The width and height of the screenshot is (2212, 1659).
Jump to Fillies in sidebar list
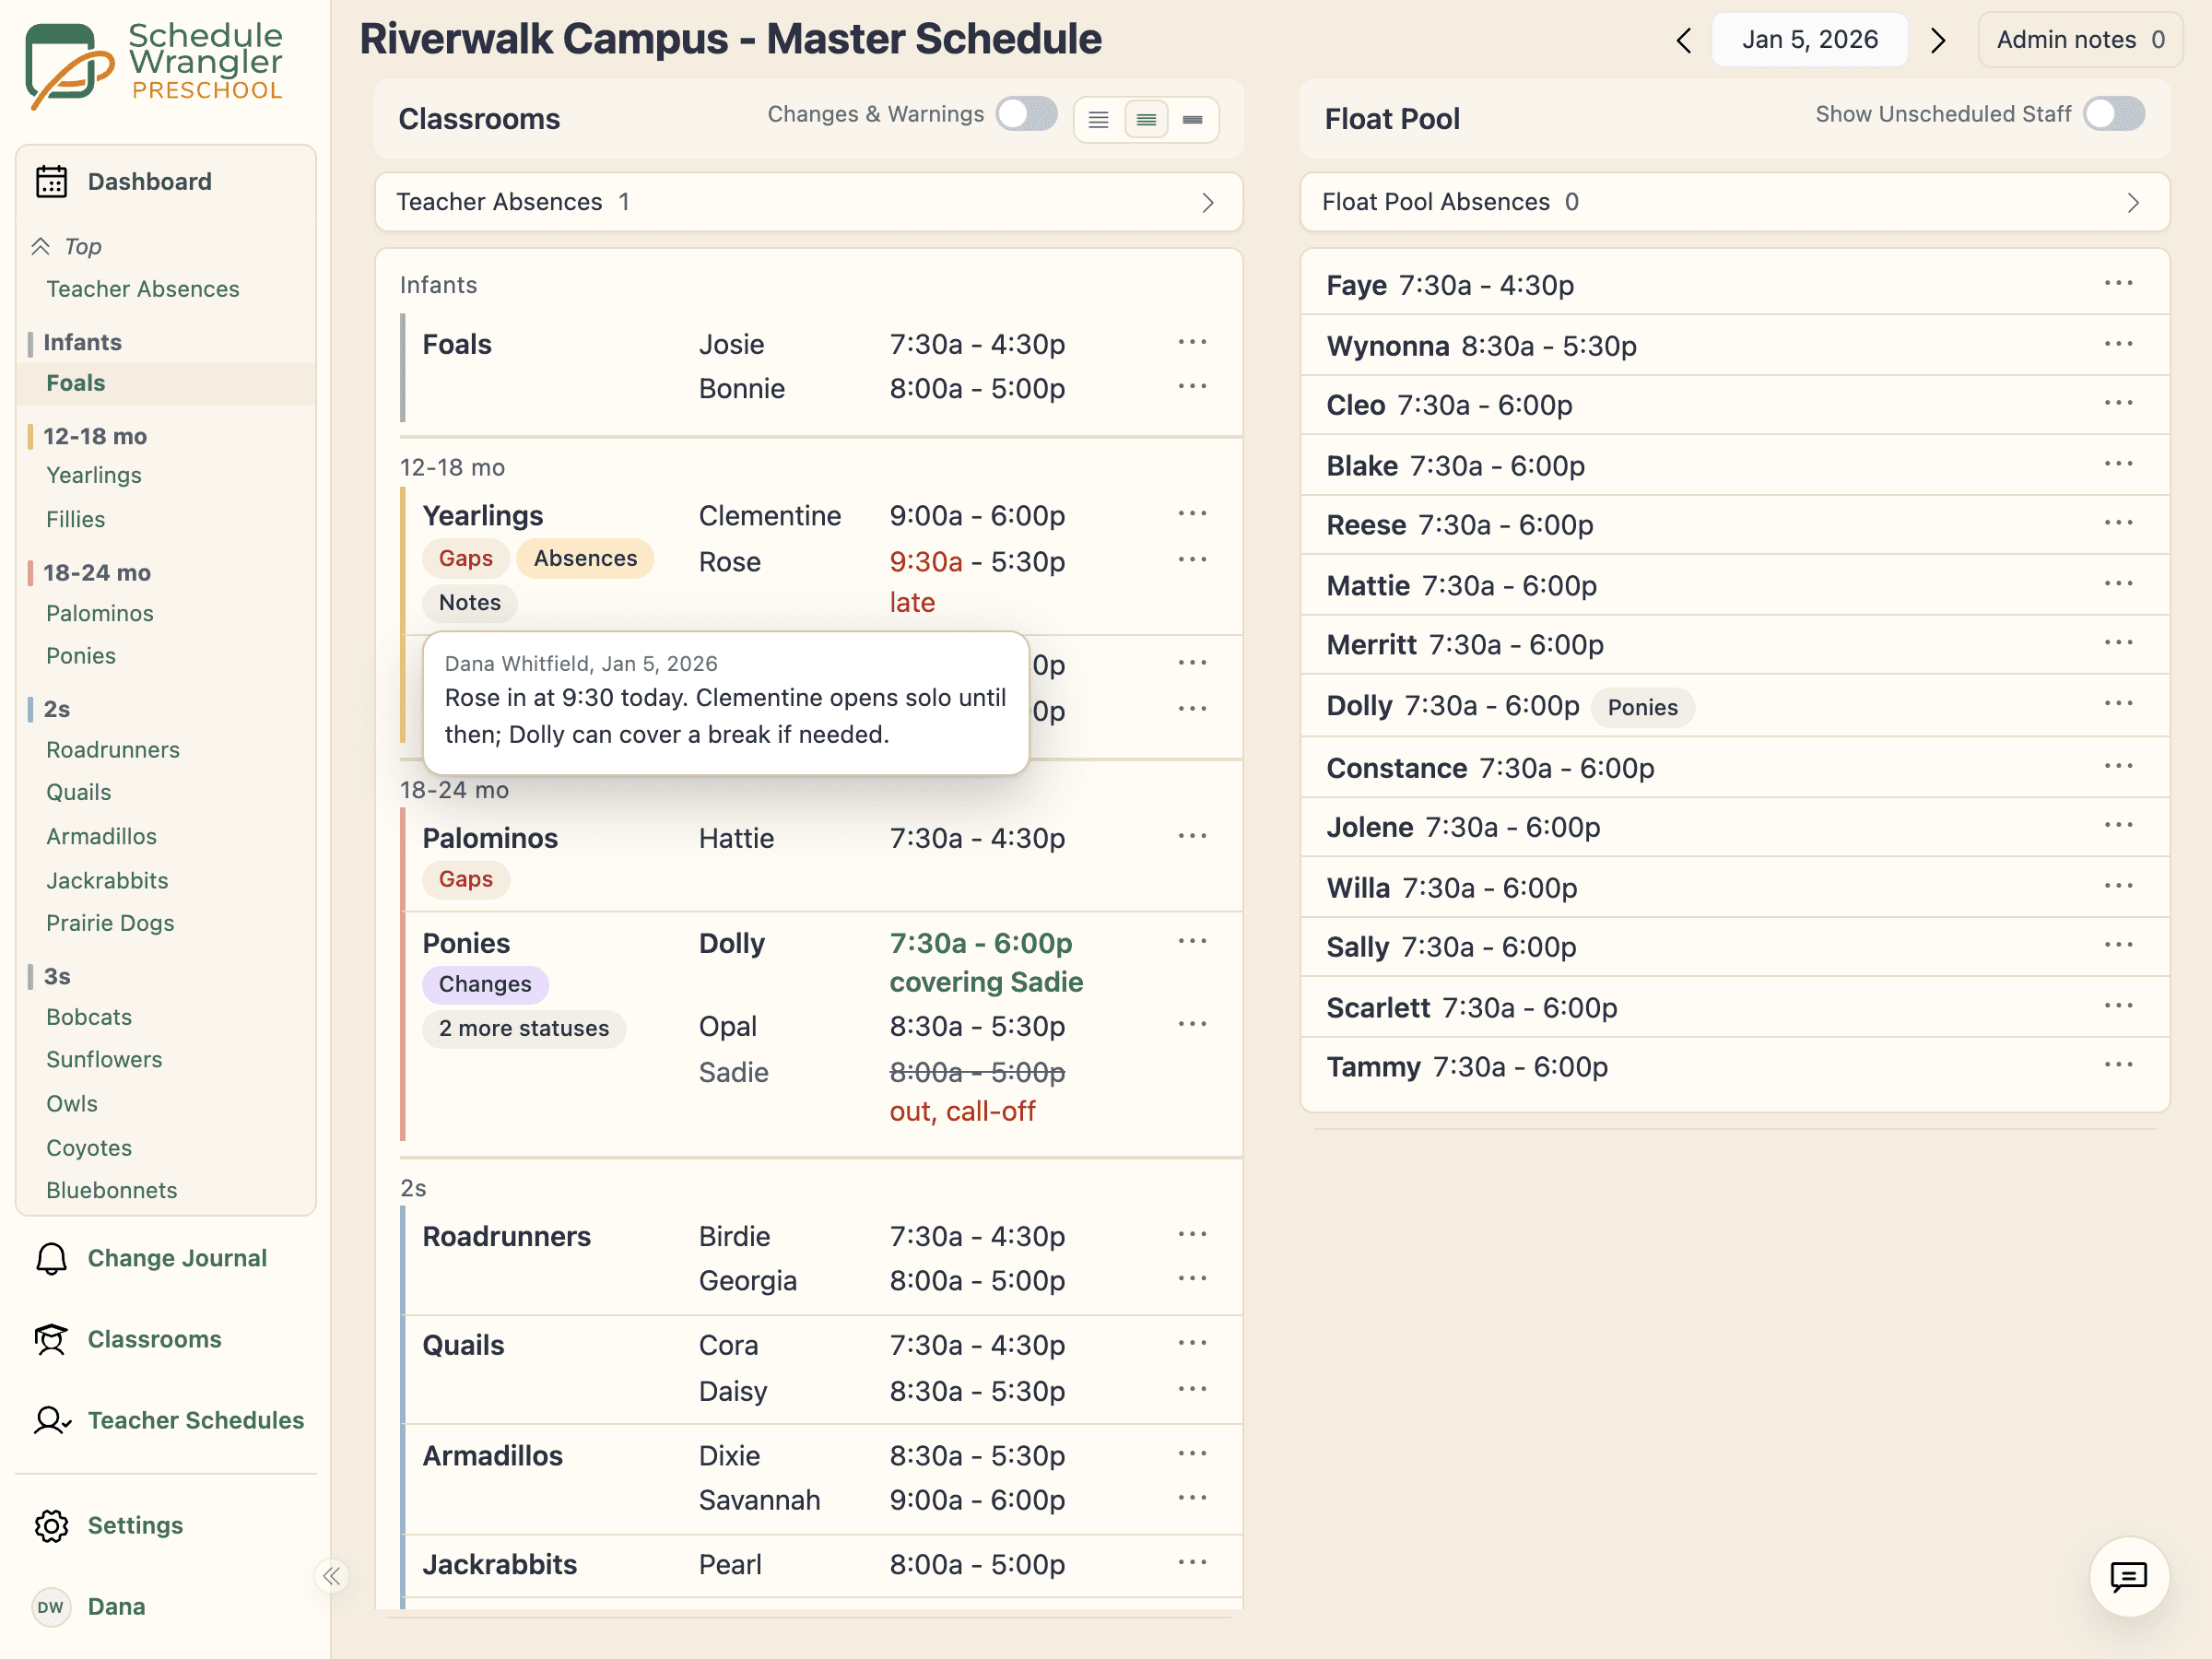[x=76, y=519]
